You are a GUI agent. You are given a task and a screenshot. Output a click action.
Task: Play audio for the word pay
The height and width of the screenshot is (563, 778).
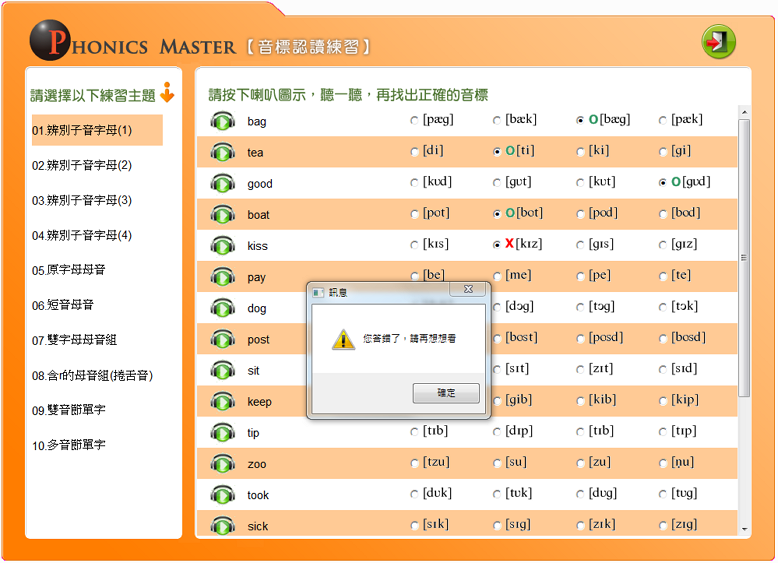click(x=222, y=277)
